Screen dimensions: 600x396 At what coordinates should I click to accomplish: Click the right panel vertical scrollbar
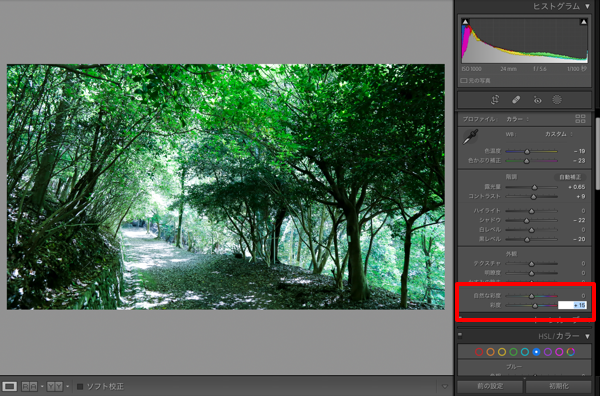pyautogui.click(x=598, y=153)
